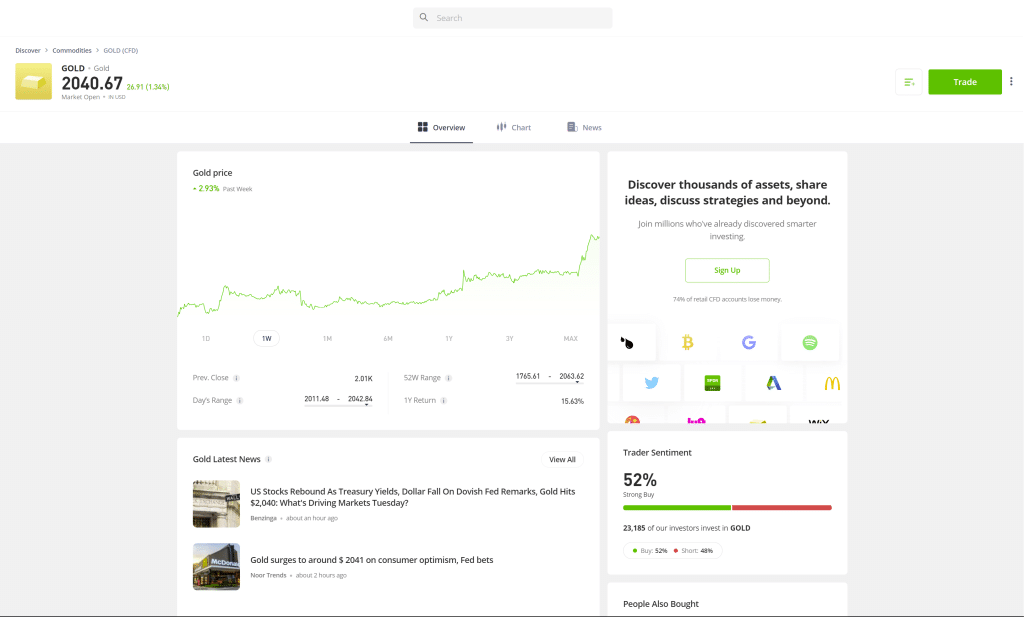1024x617 pixels.
Task: Open the Bitcoin asset tile
Action: click(687, 342)
